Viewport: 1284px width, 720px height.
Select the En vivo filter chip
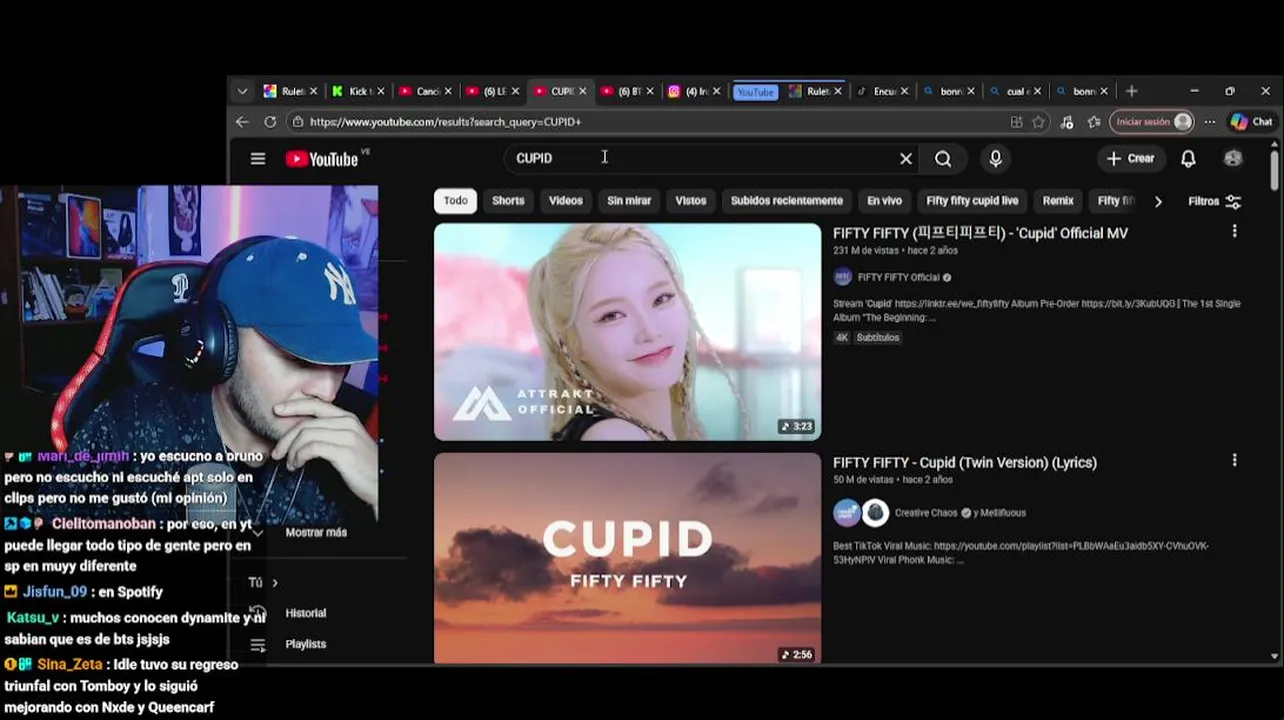click(x=884, y=201)
